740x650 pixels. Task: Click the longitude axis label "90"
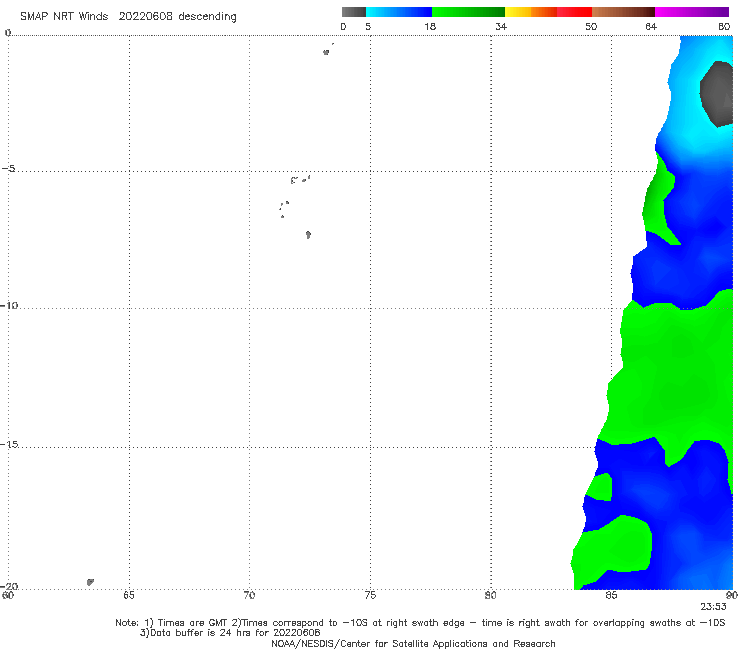(x=732, y=595)
